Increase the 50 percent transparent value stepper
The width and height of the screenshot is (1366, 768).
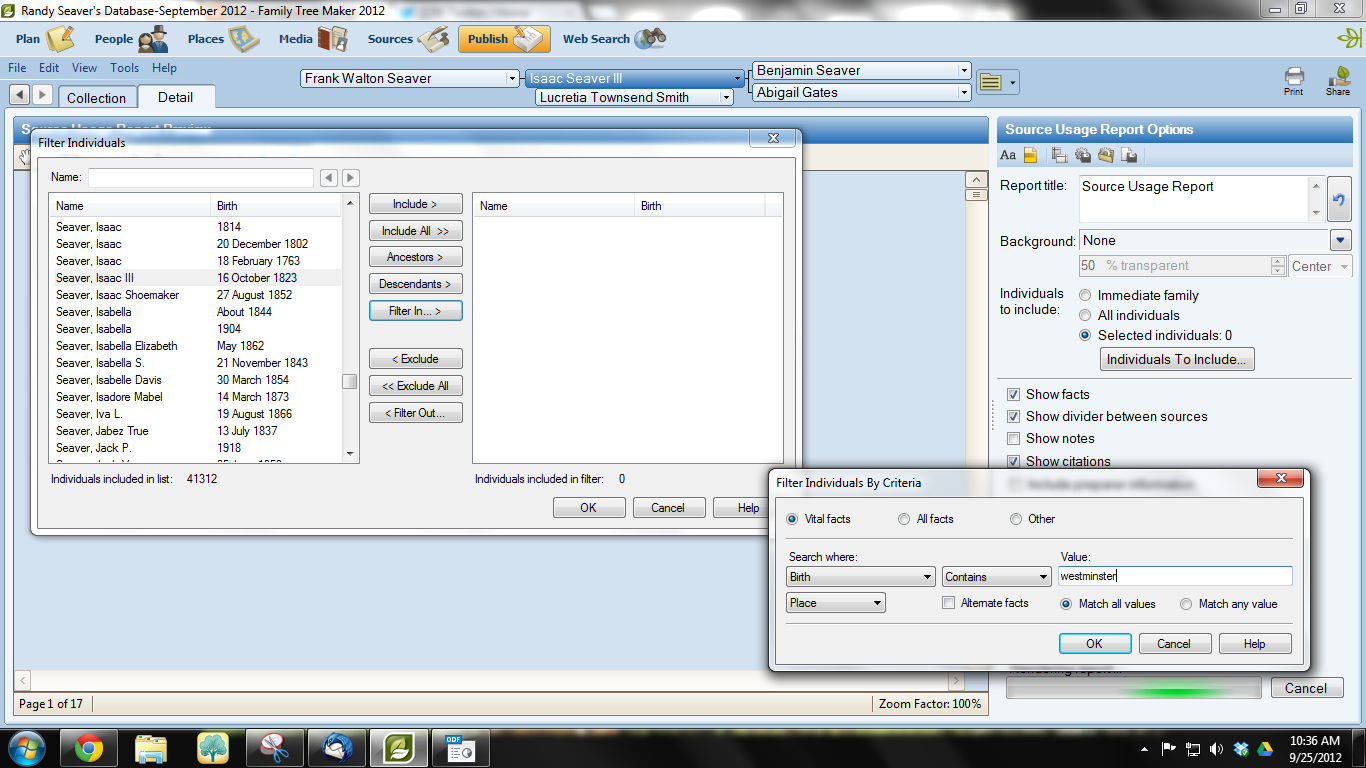pyautogui.click(x=1278, y=261)
